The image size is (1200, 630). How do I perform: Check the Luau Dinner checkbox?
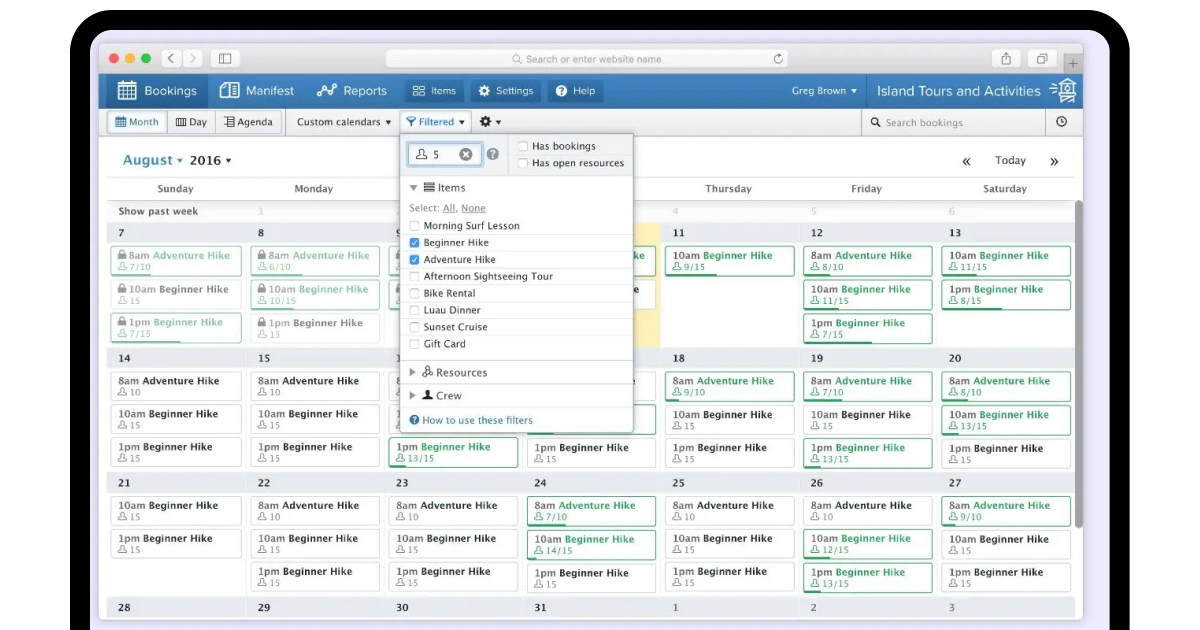pyautogui.click(x=414, y=311)
